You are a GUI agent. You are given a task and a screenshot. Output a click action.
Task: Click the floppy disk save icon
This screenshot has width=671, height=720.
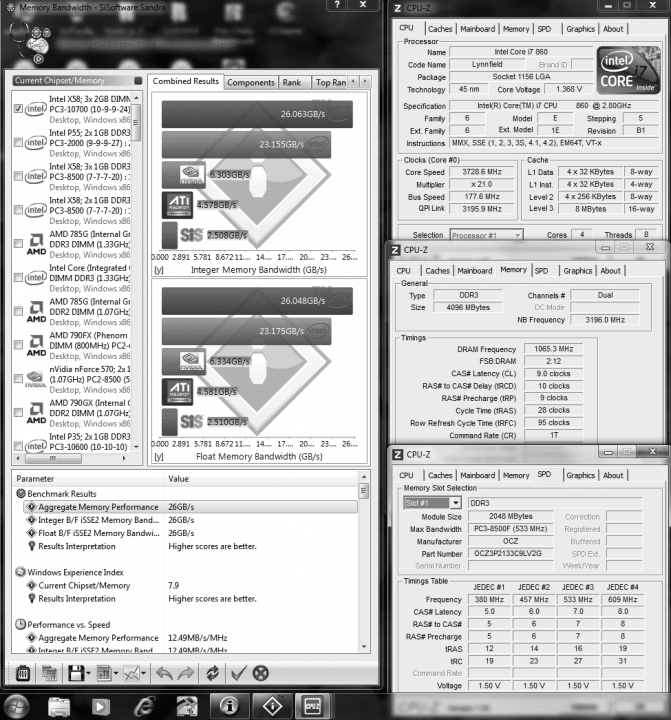pos(76,674)
